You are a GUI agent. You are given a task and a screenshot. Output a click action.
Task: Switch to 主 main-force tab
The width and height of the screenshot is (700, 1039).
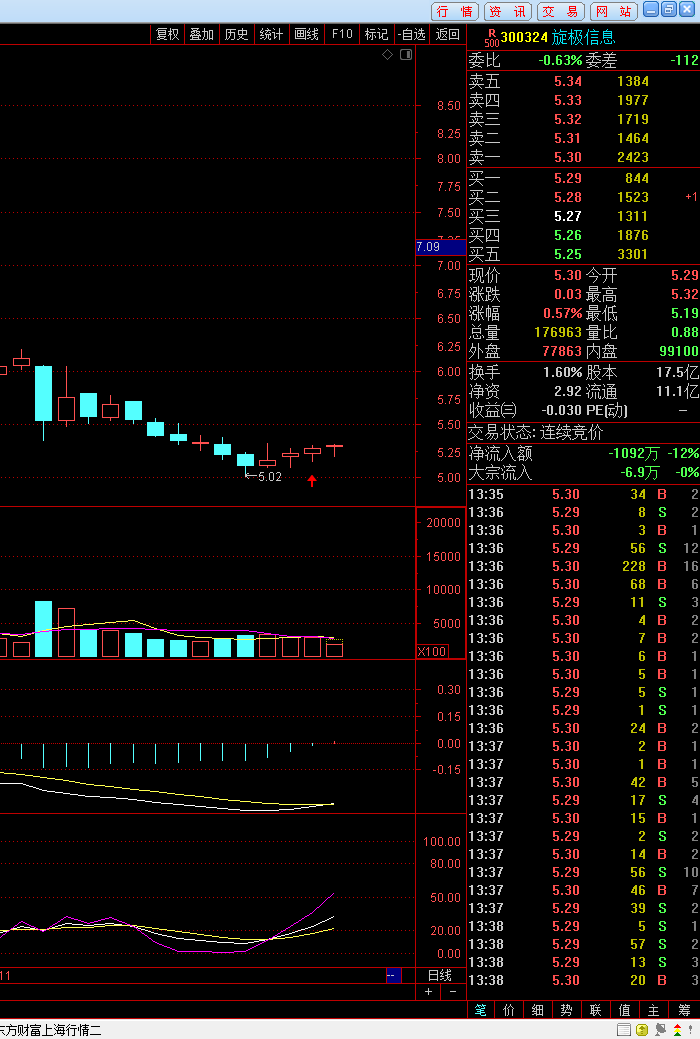654,1010
